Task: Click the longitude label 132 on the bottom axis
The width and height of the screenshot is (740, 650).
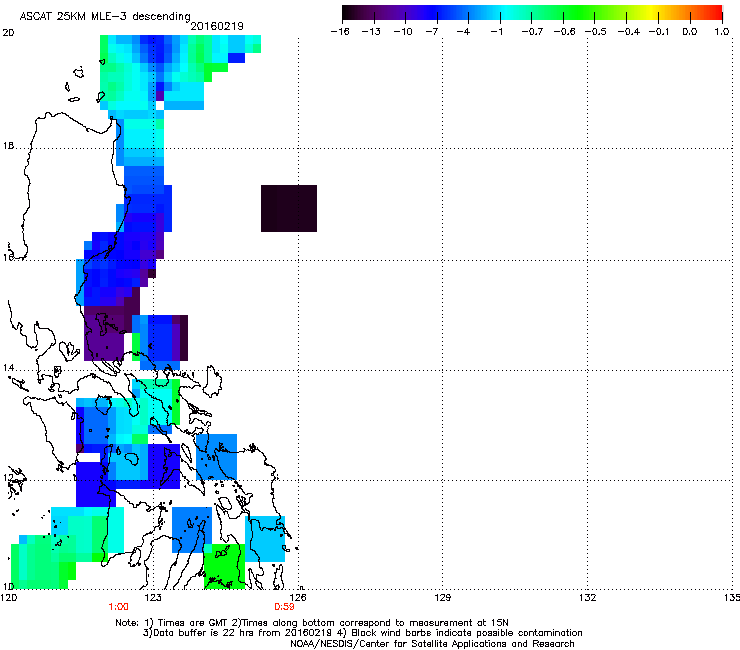Action: click(587, 598)
